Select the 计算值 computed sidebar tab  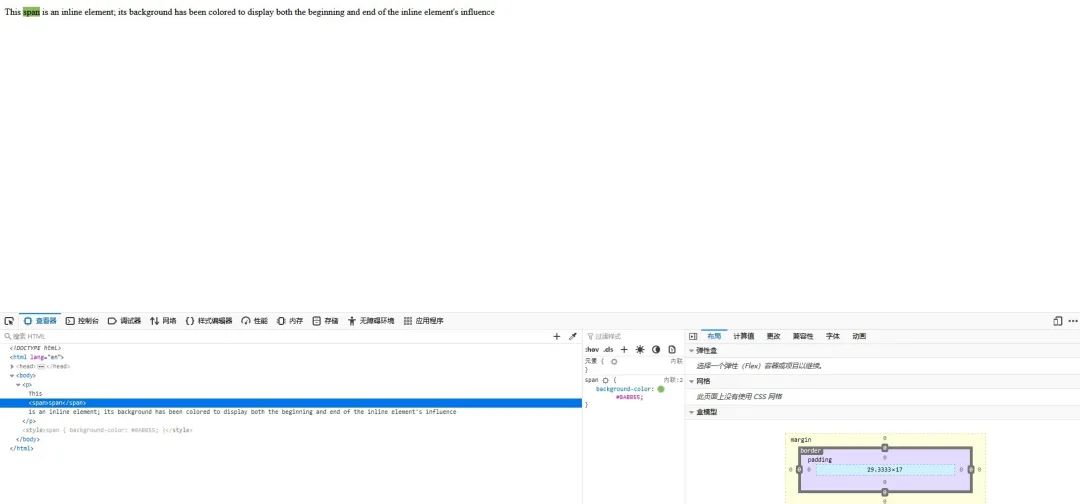pos(743,337)
